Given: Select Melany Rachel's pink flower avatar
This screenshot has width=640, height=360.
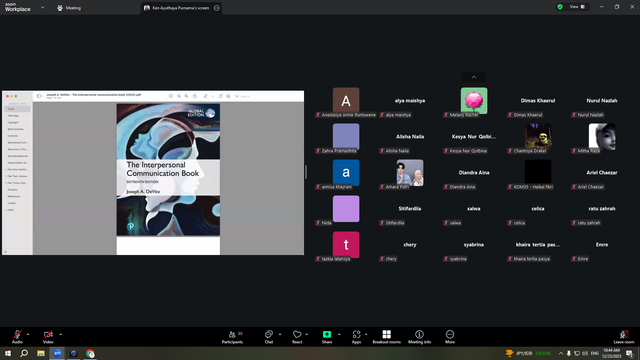Looking at the screenshot, I should click(x=474, y=100).
